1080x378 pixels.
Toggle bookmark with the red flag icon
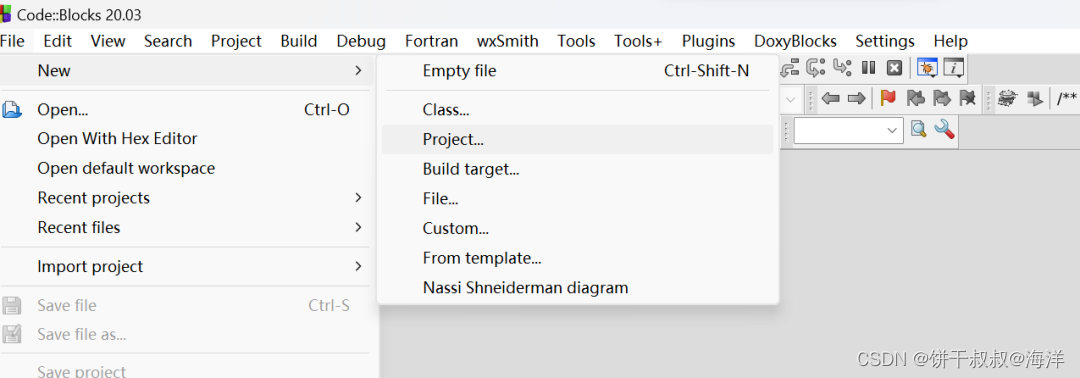889,98
